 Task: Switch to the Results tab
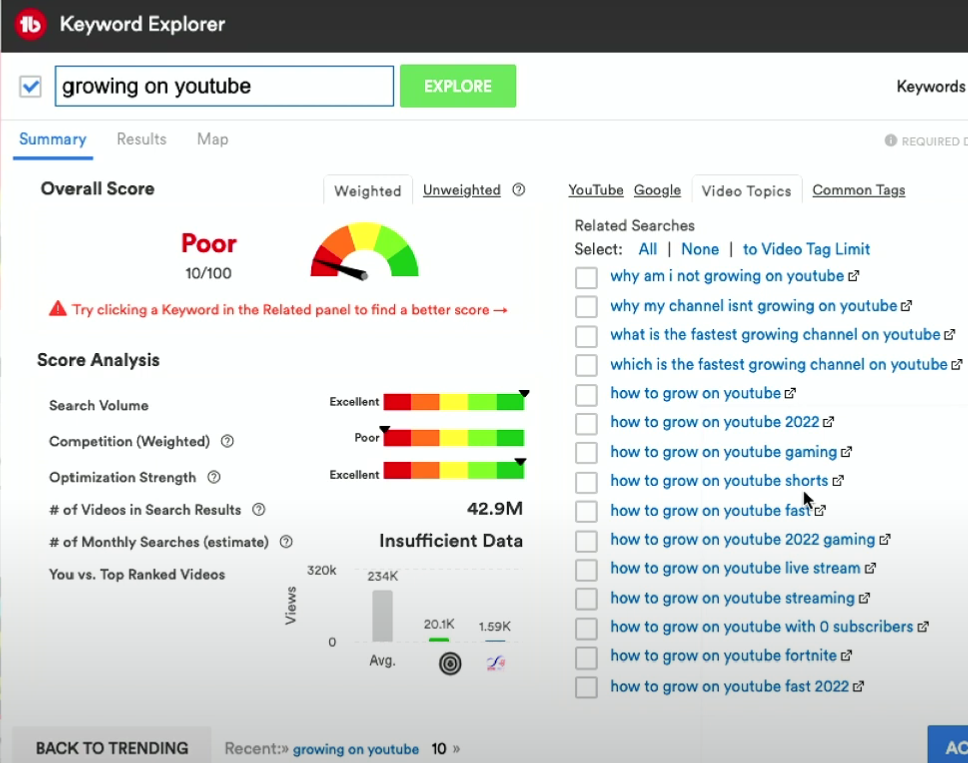coord(141,140)
